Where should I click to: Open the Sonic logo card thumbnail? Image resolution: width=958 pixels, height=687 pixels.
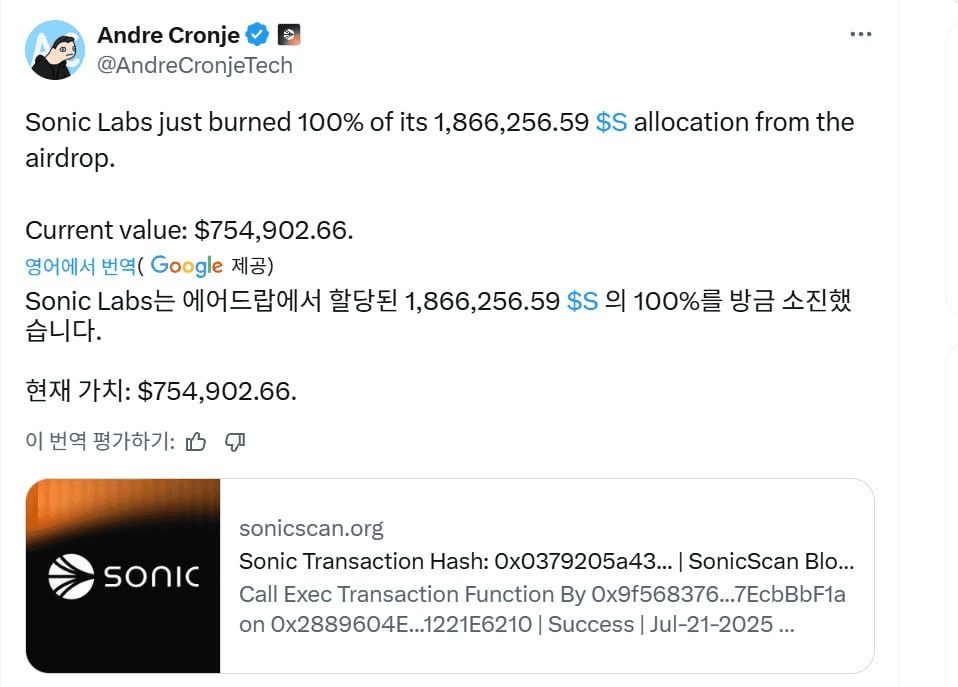123,576
